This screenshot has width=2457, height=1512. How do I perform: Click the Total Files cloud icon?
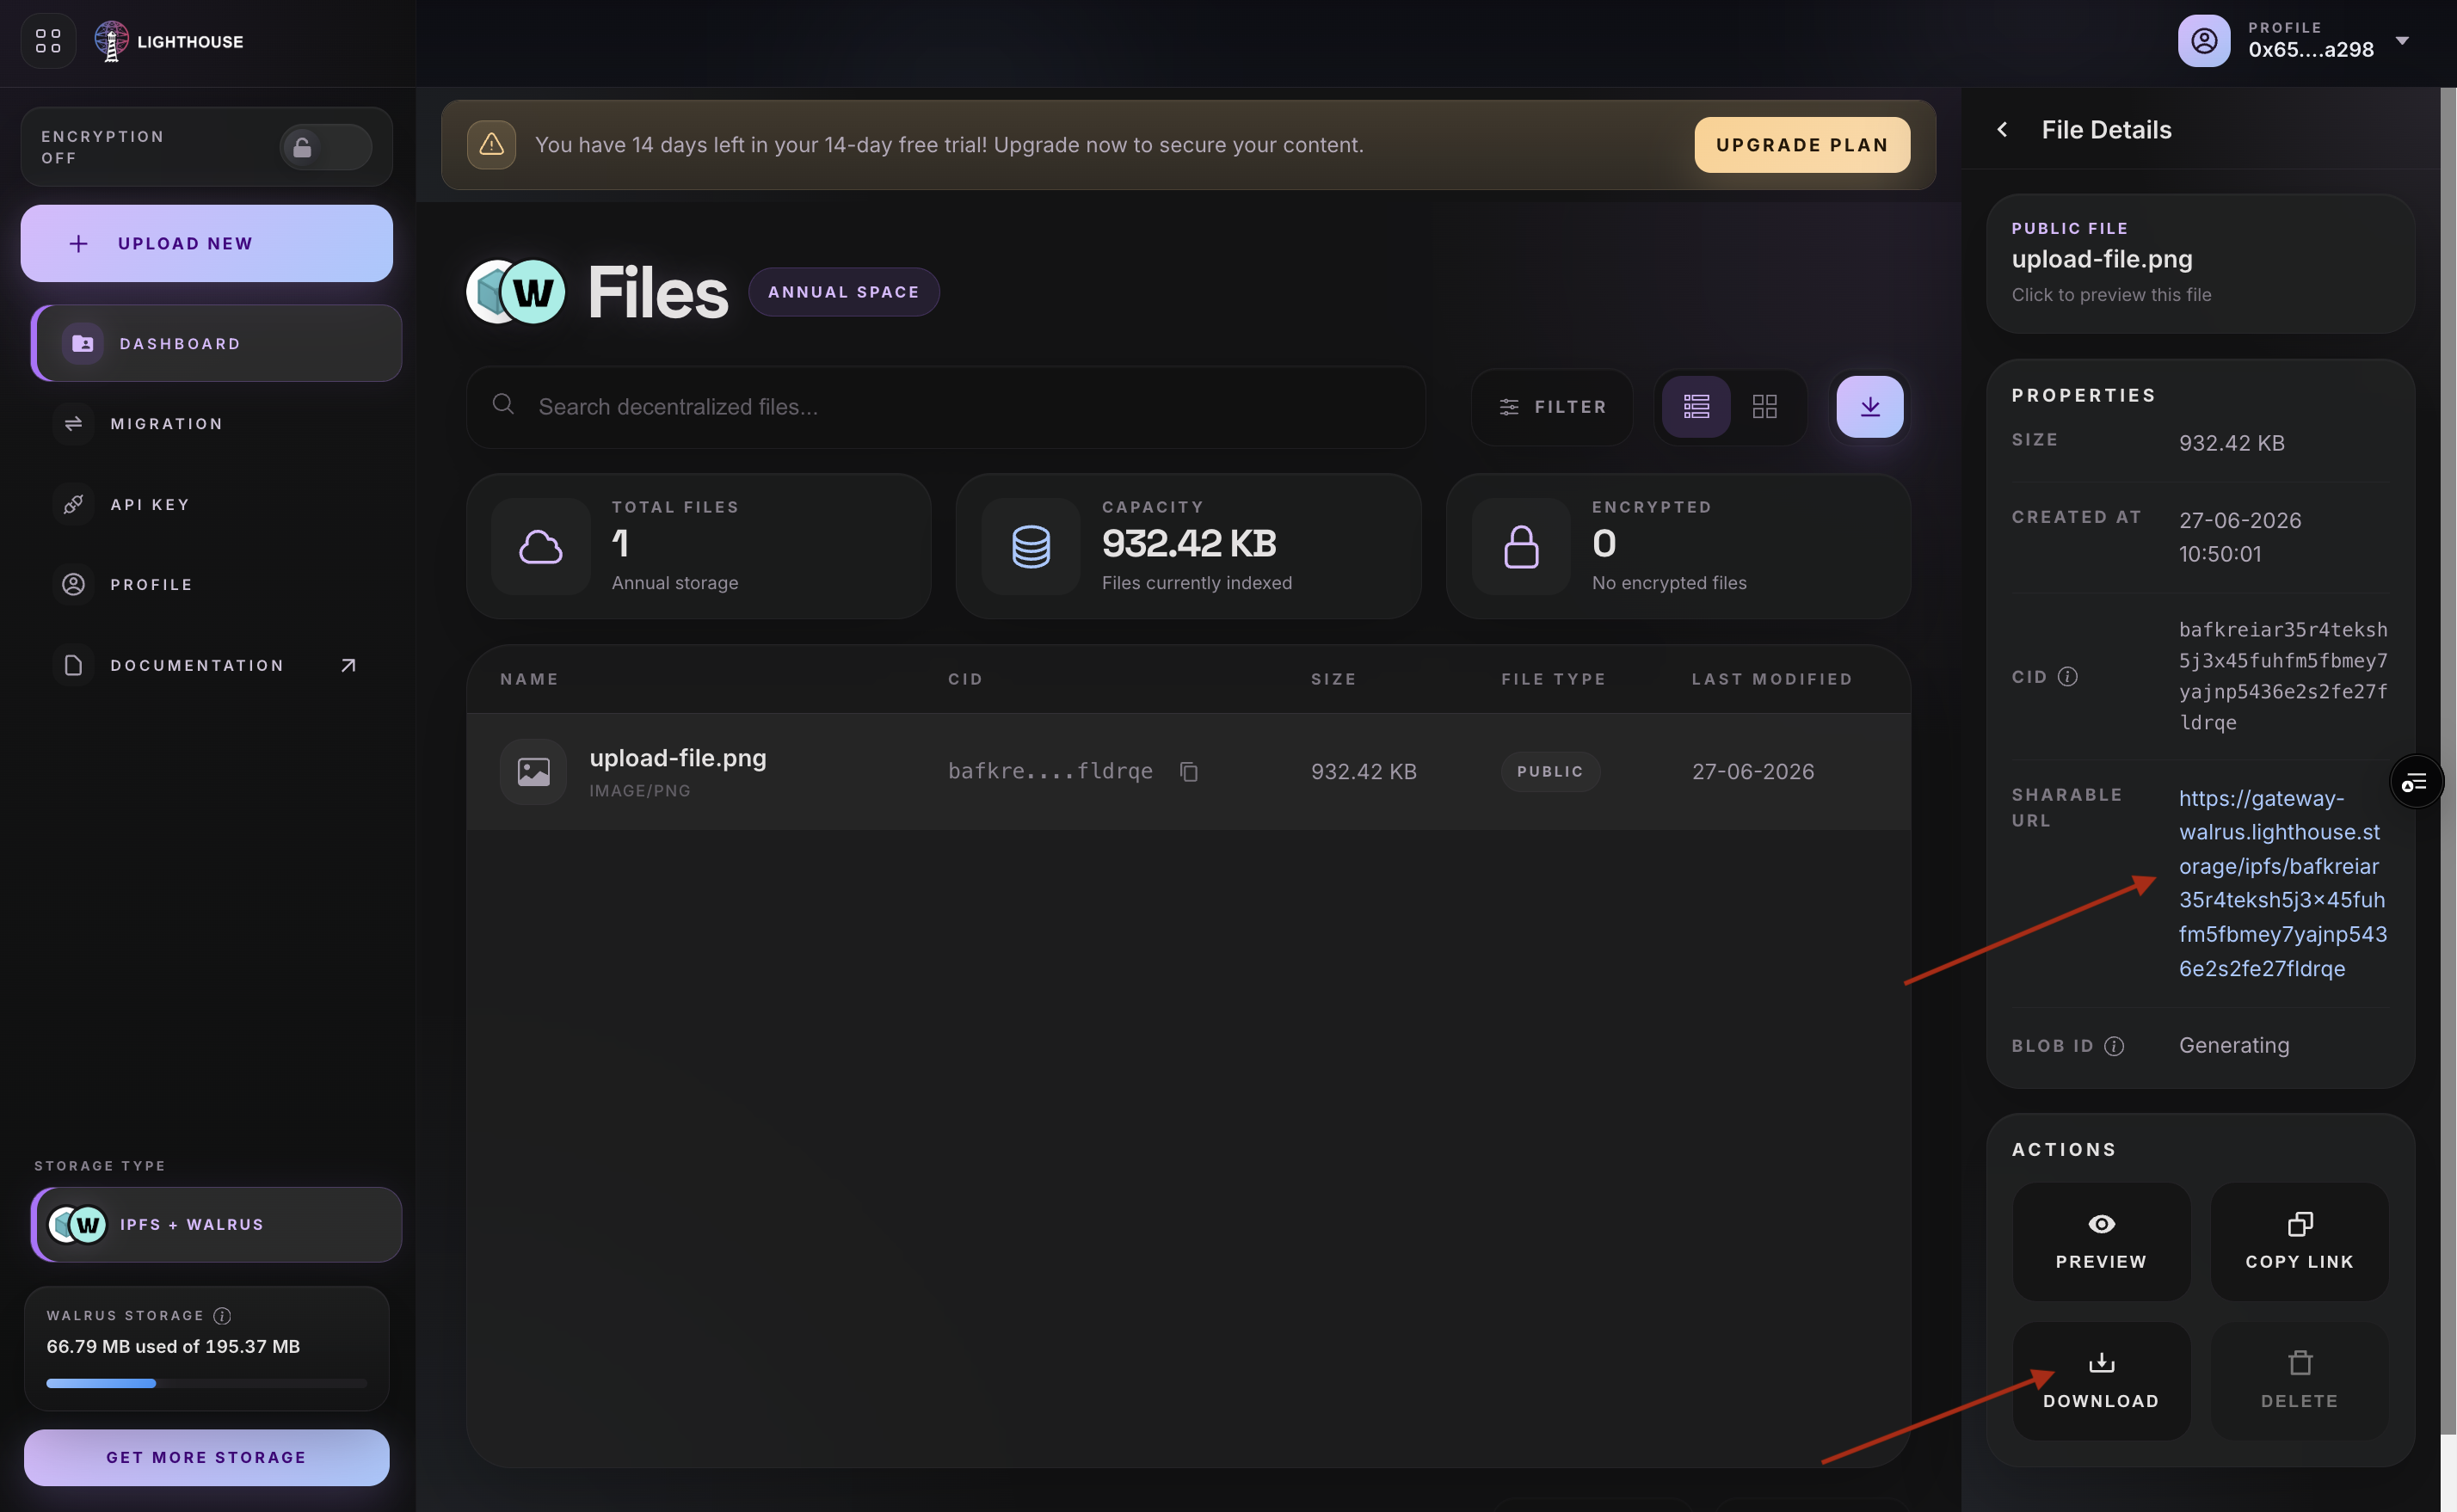tap(541, 547)
